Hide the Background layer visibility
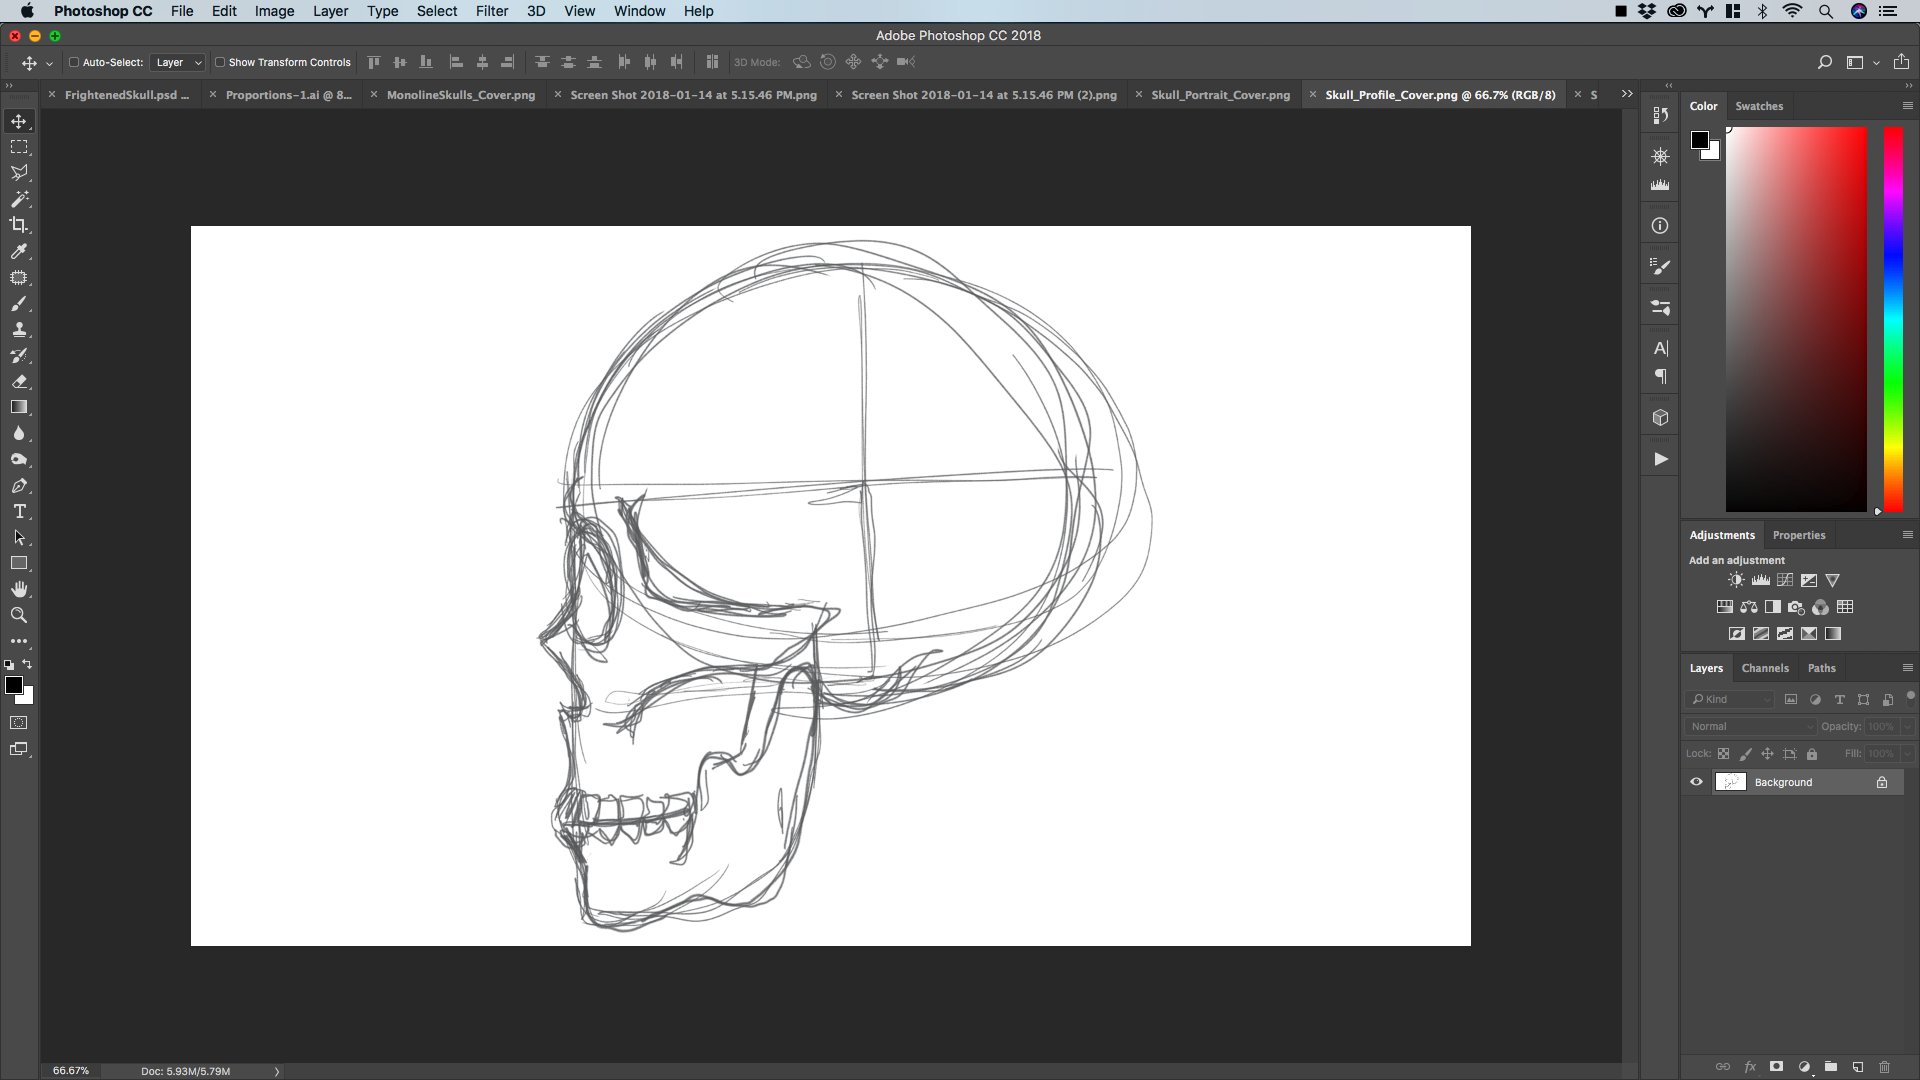This screenshot has width=1920, height=1080. [x=1696, y=782]
